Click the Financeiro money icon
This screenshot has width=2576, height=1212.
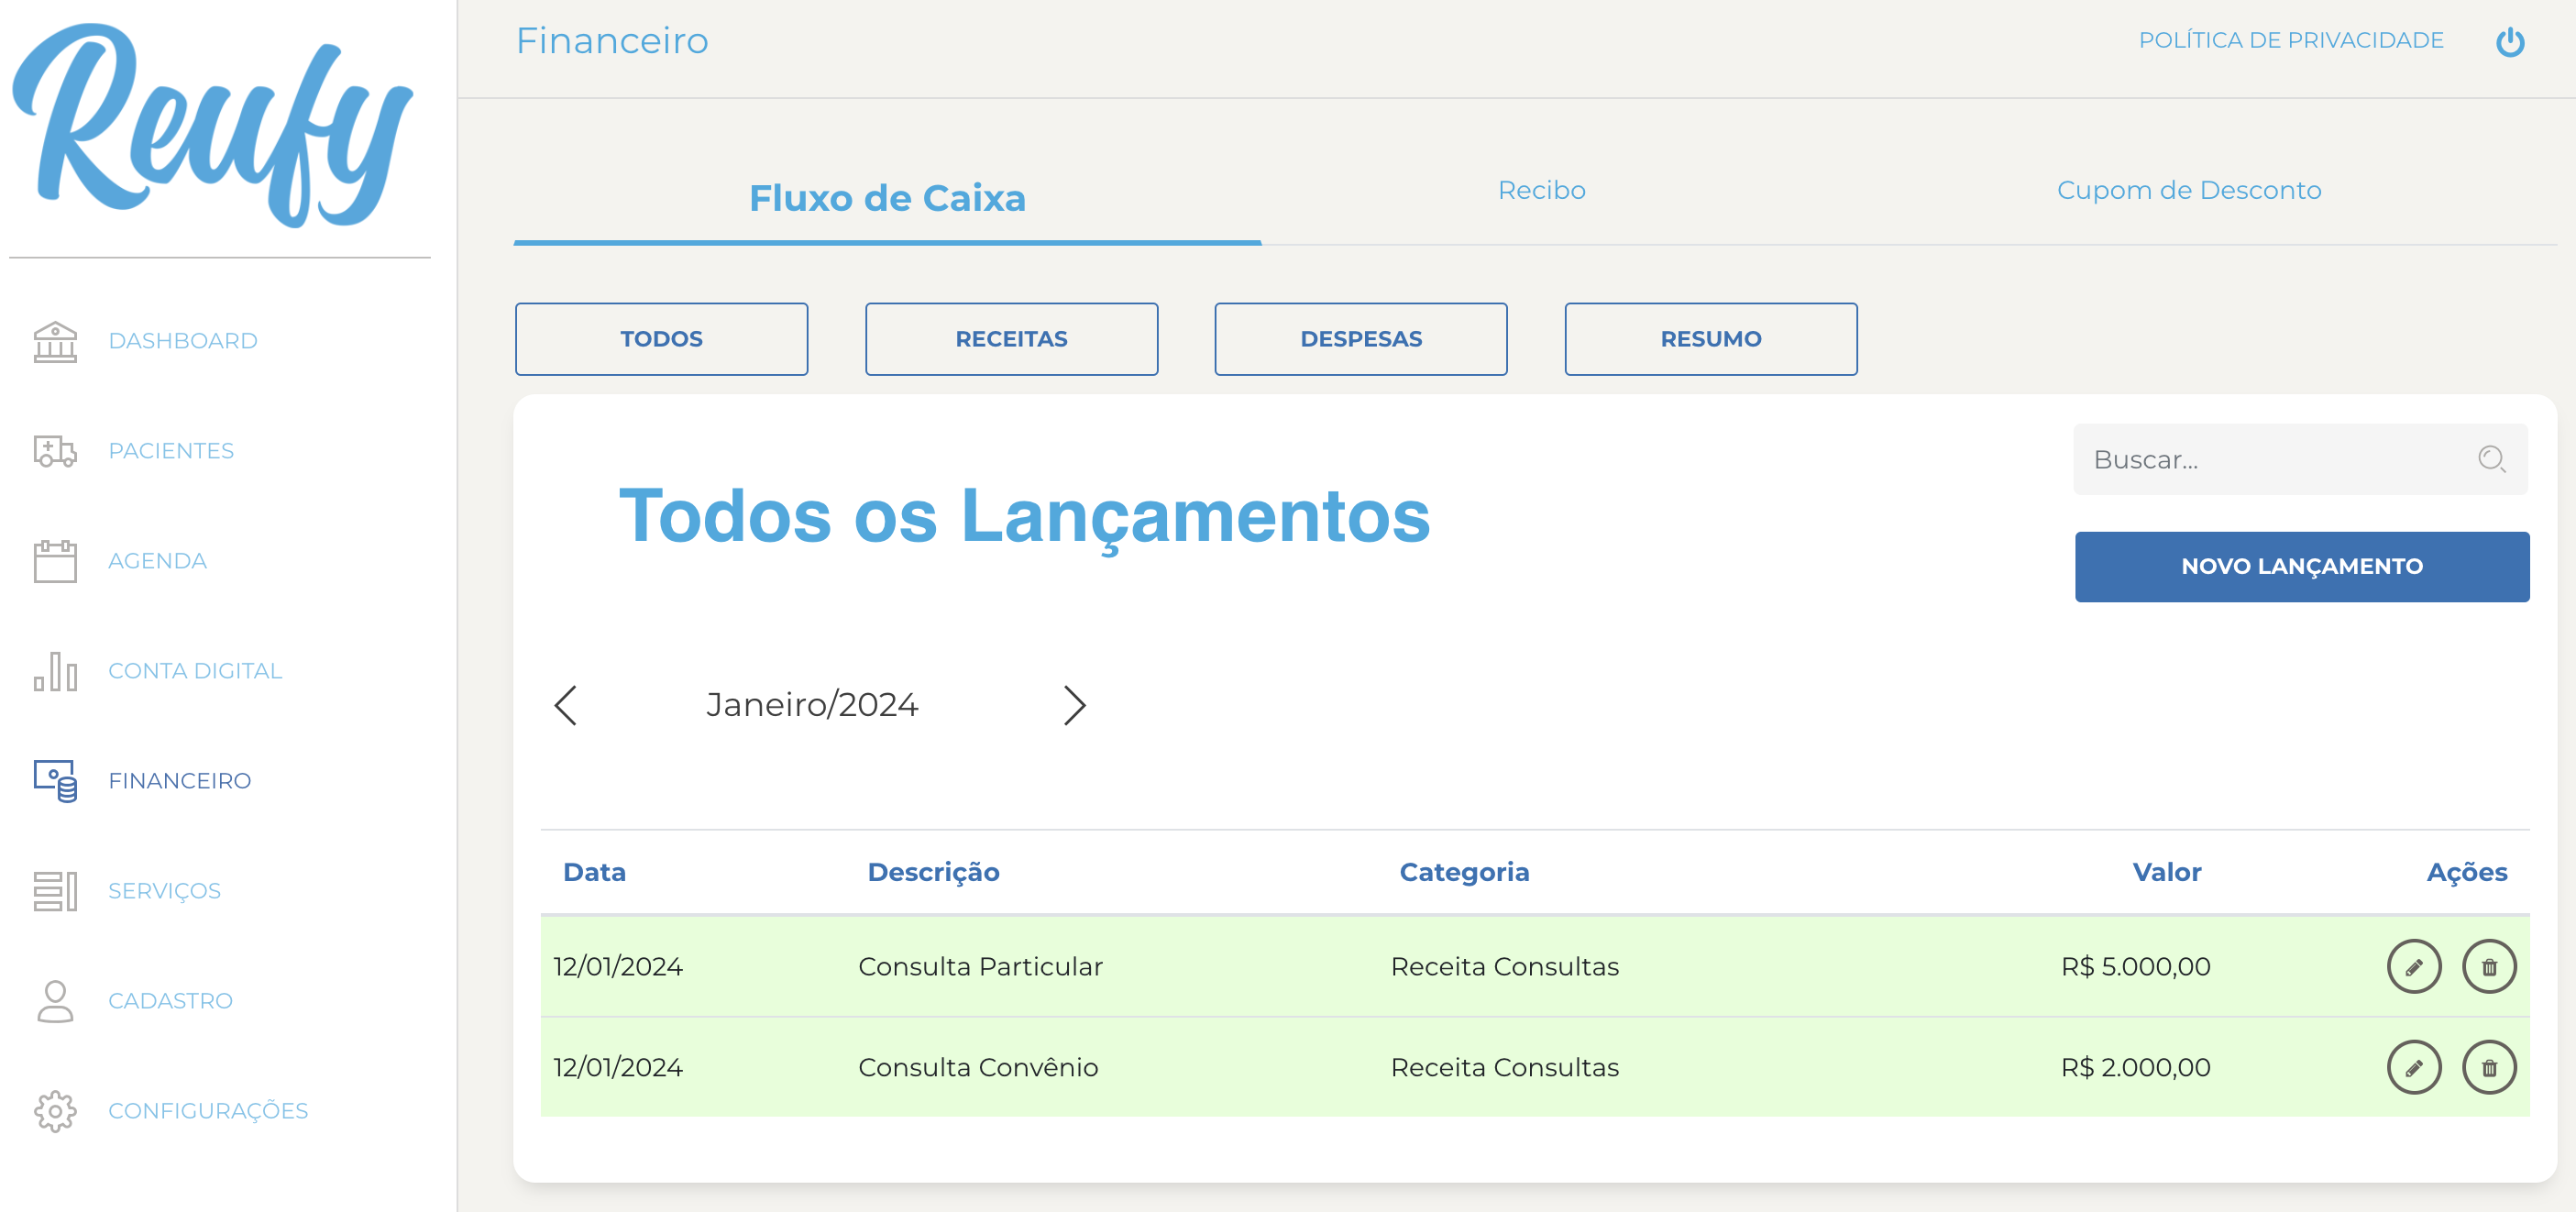pyautogui.click(x=55, y=781)
